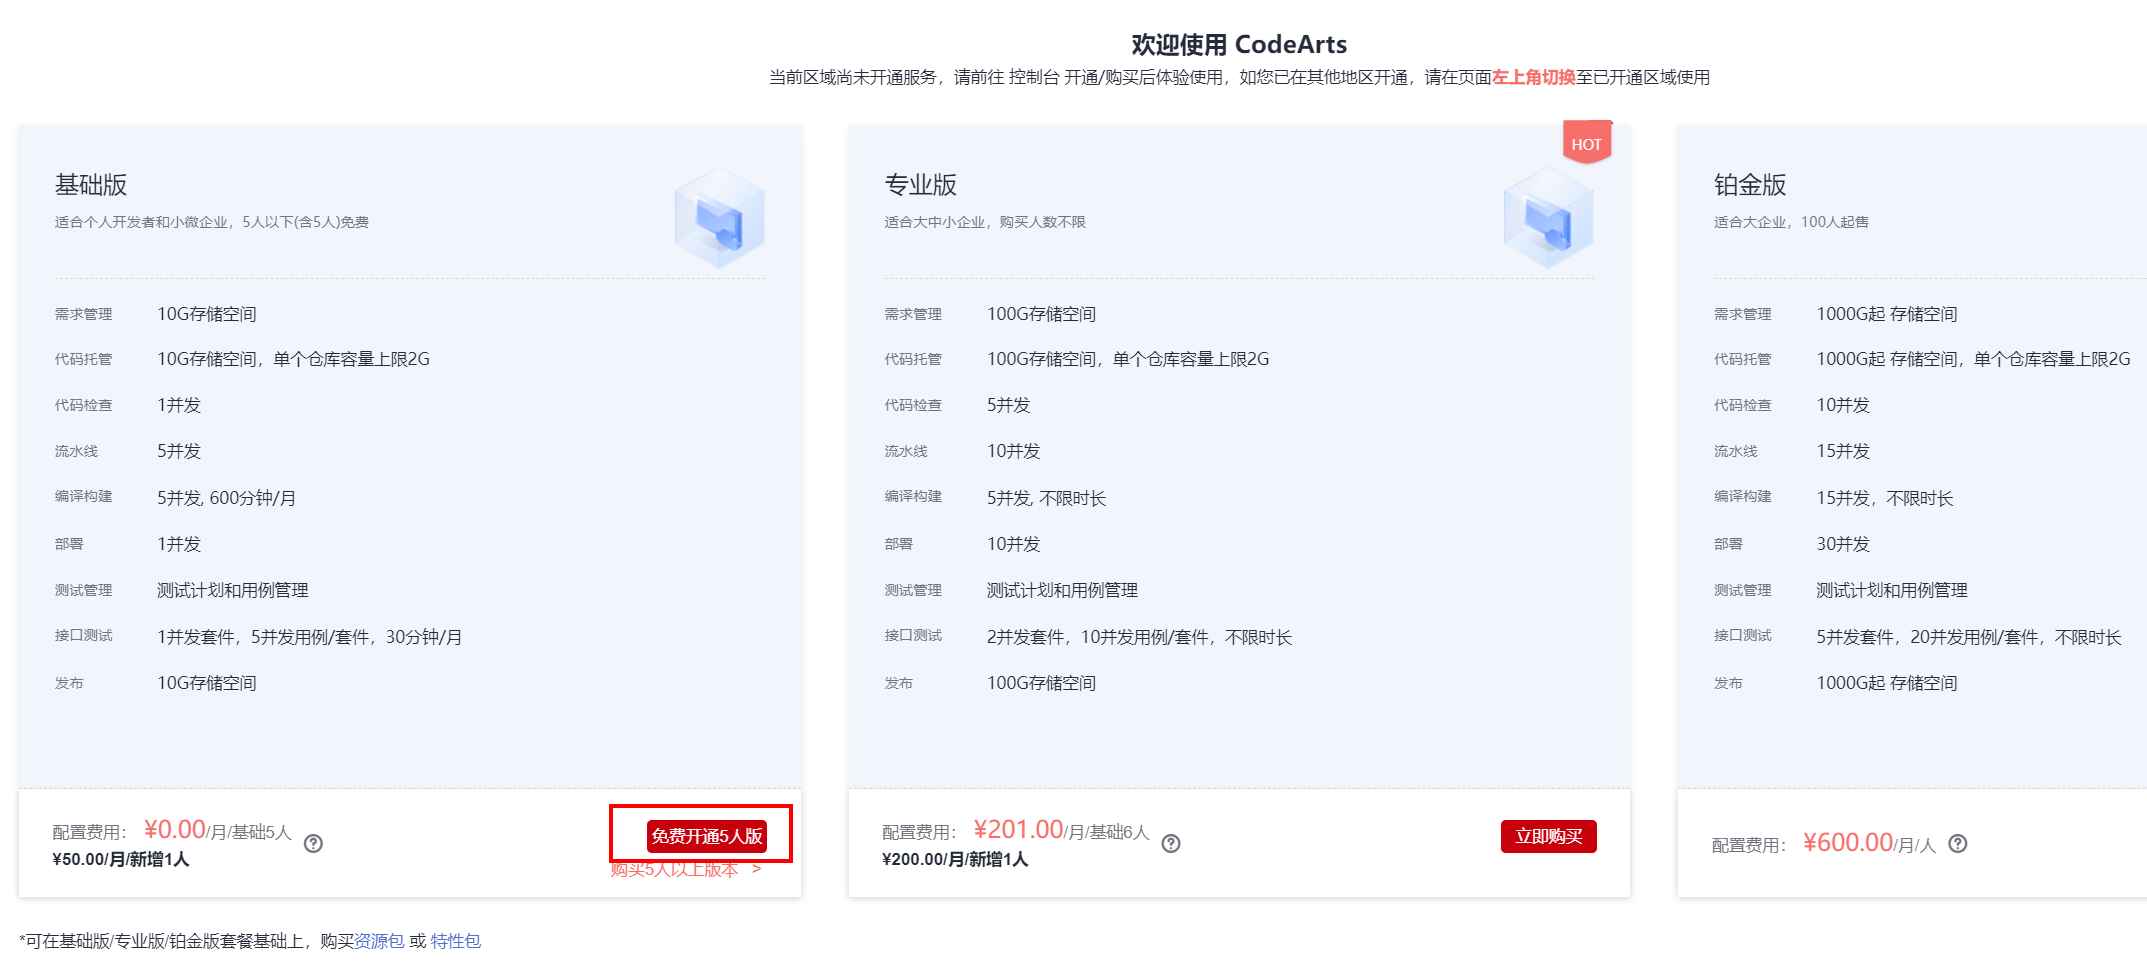Click 需求管理 value 100G存储空间 in 专业版

click(1041, 314)
